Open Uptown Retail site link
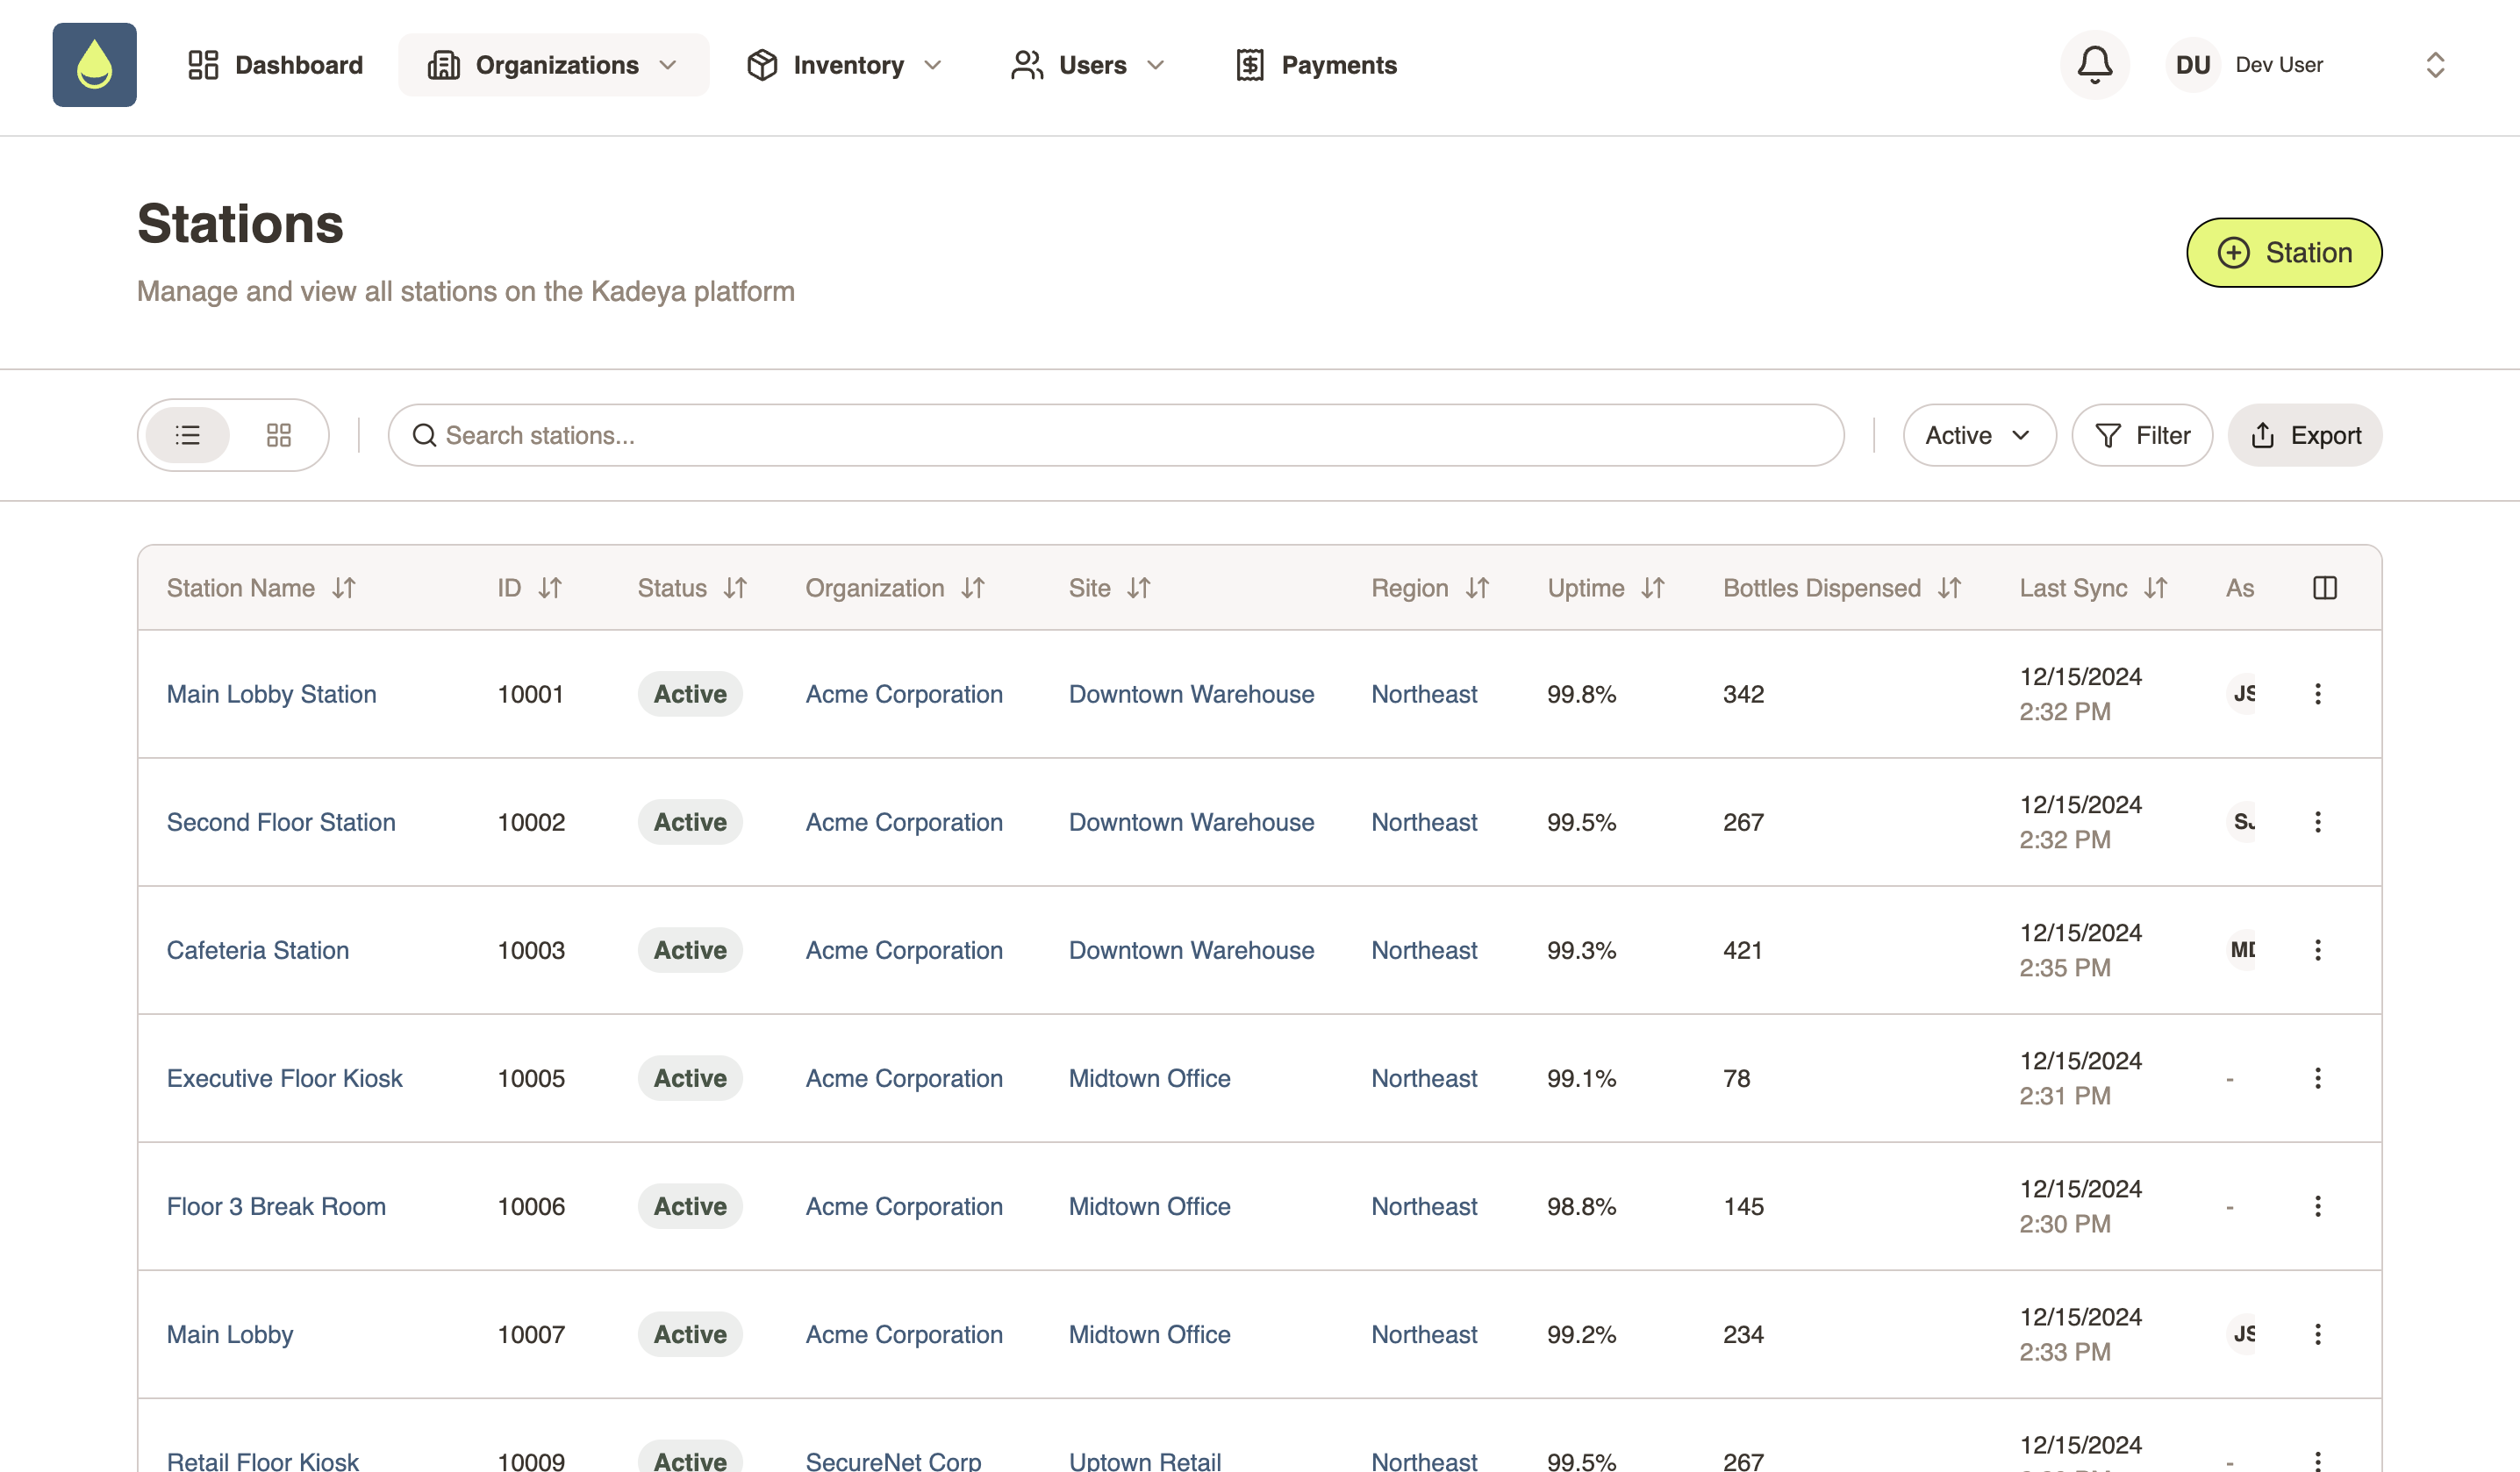Screen dimensions: 2520x1472 1145,1460
